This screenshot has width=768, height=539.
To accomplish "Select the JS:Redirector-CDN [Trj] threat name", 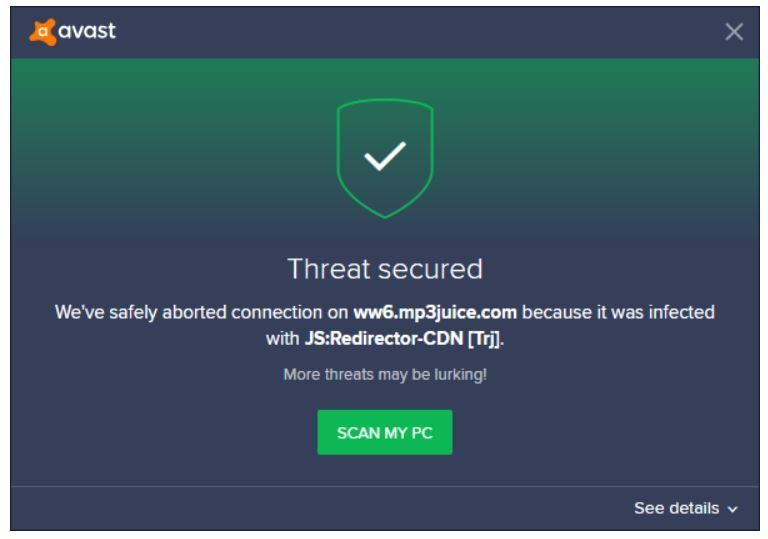I will (402, 338).
